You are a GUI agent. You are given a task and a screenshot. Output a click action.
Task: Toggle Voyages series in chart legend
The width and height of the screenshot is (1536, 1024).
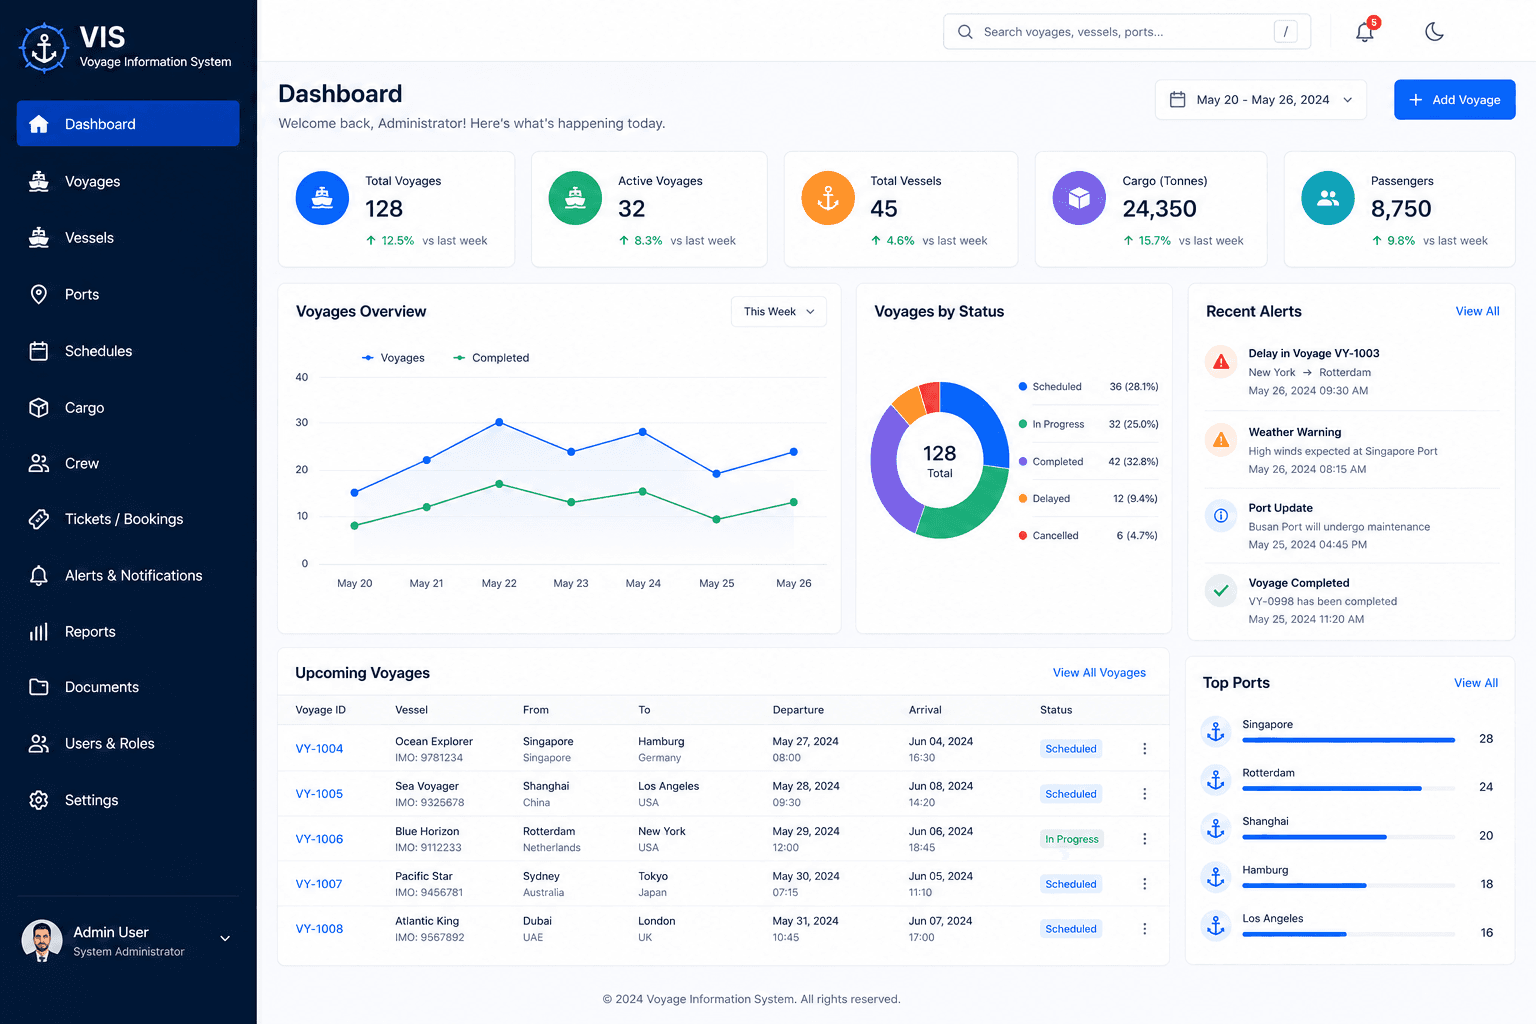tap(393, 358)
